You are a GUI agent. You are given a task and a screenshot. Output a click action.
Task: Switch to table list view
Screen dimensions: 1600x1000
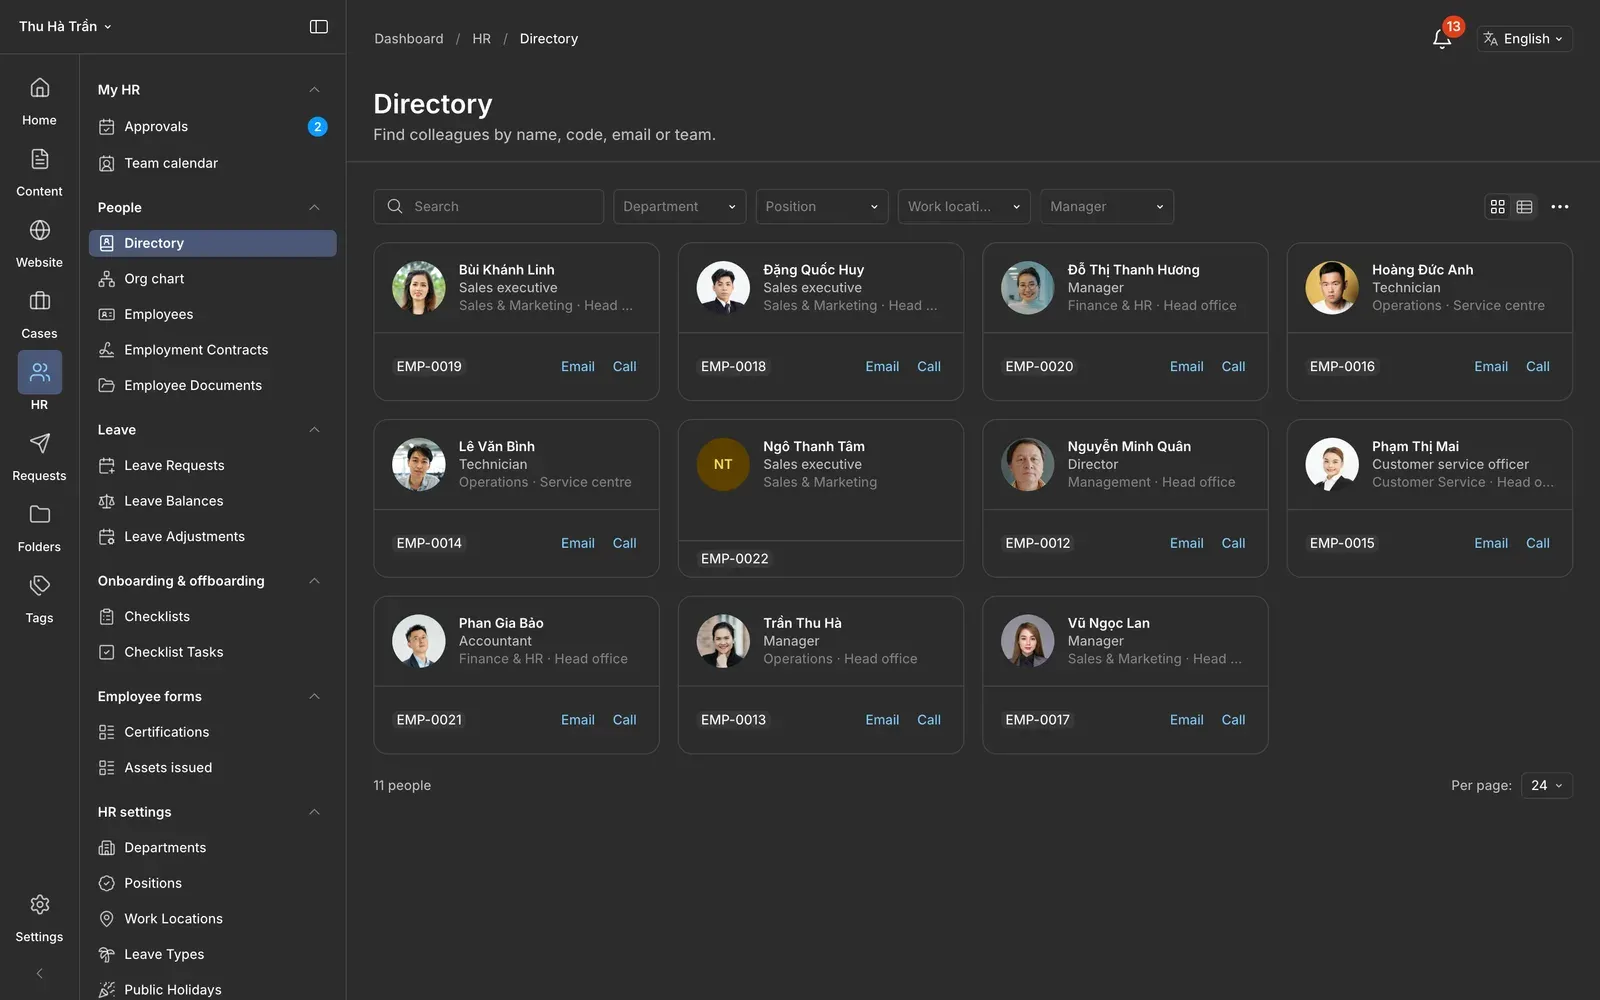(x=1524, y=207)
